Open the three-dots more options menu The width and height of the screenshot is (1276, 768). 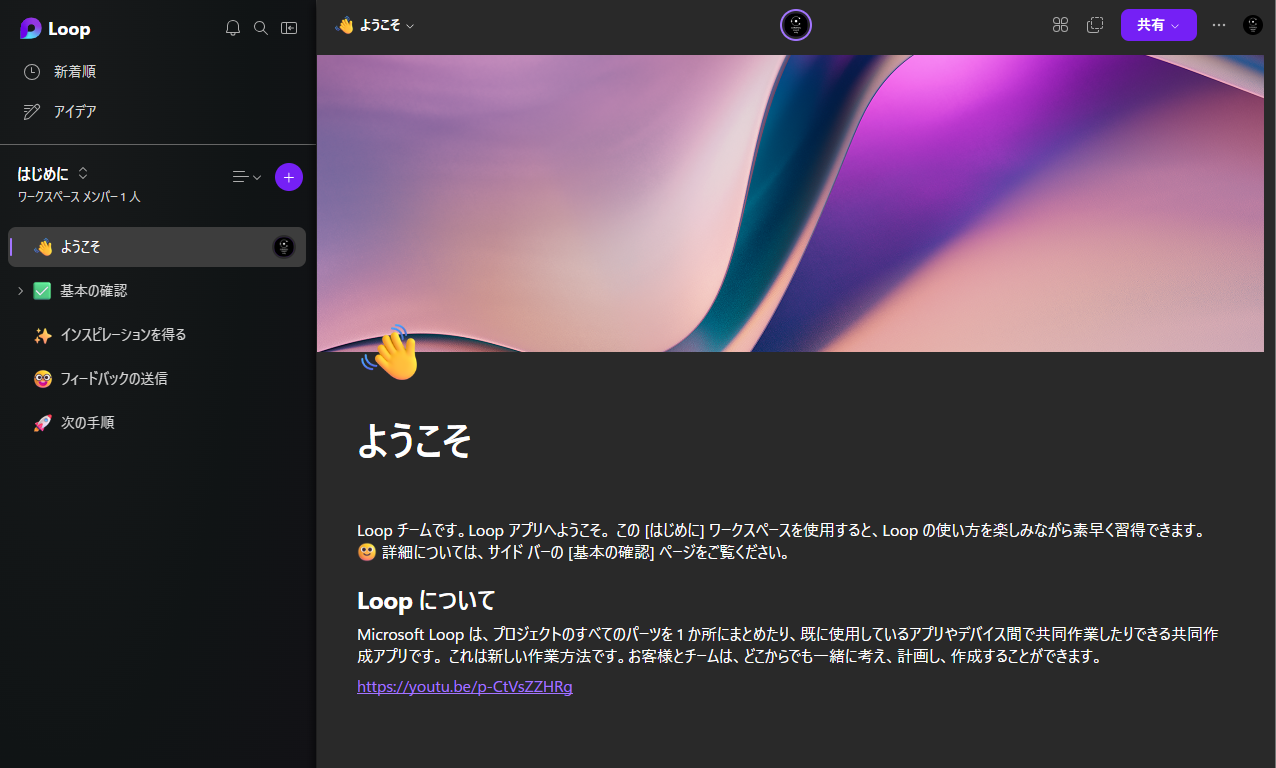click(1219, 25)
